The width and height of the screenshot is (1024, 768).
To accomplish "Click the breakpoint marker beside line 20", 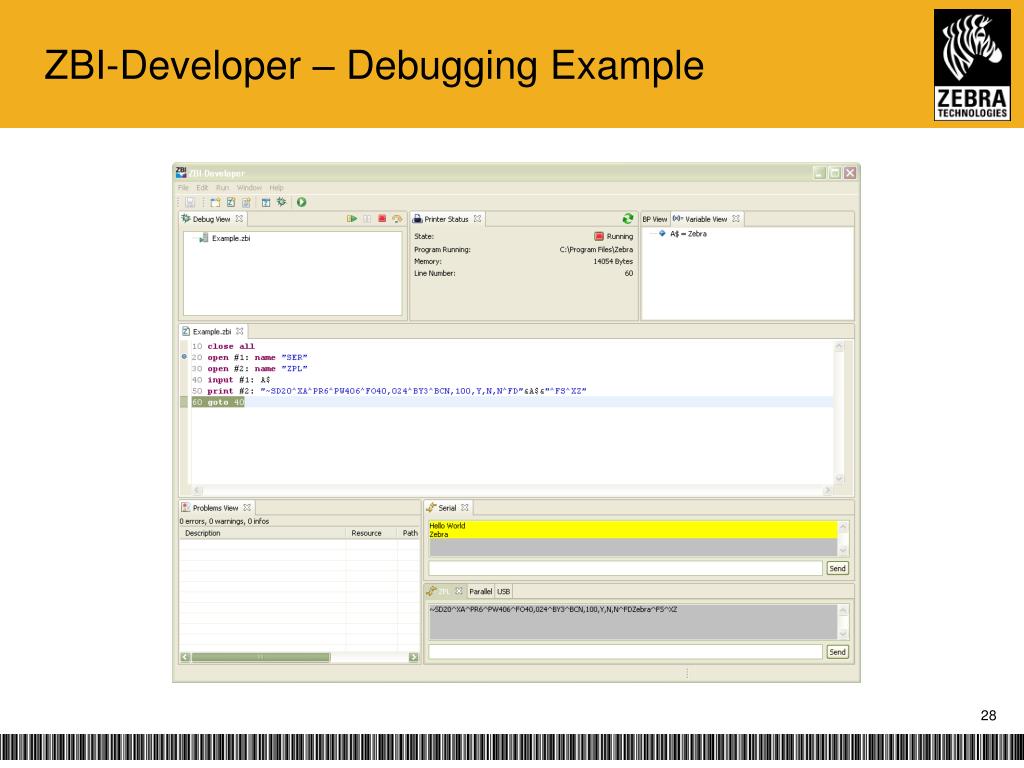I will pos(184,357).
